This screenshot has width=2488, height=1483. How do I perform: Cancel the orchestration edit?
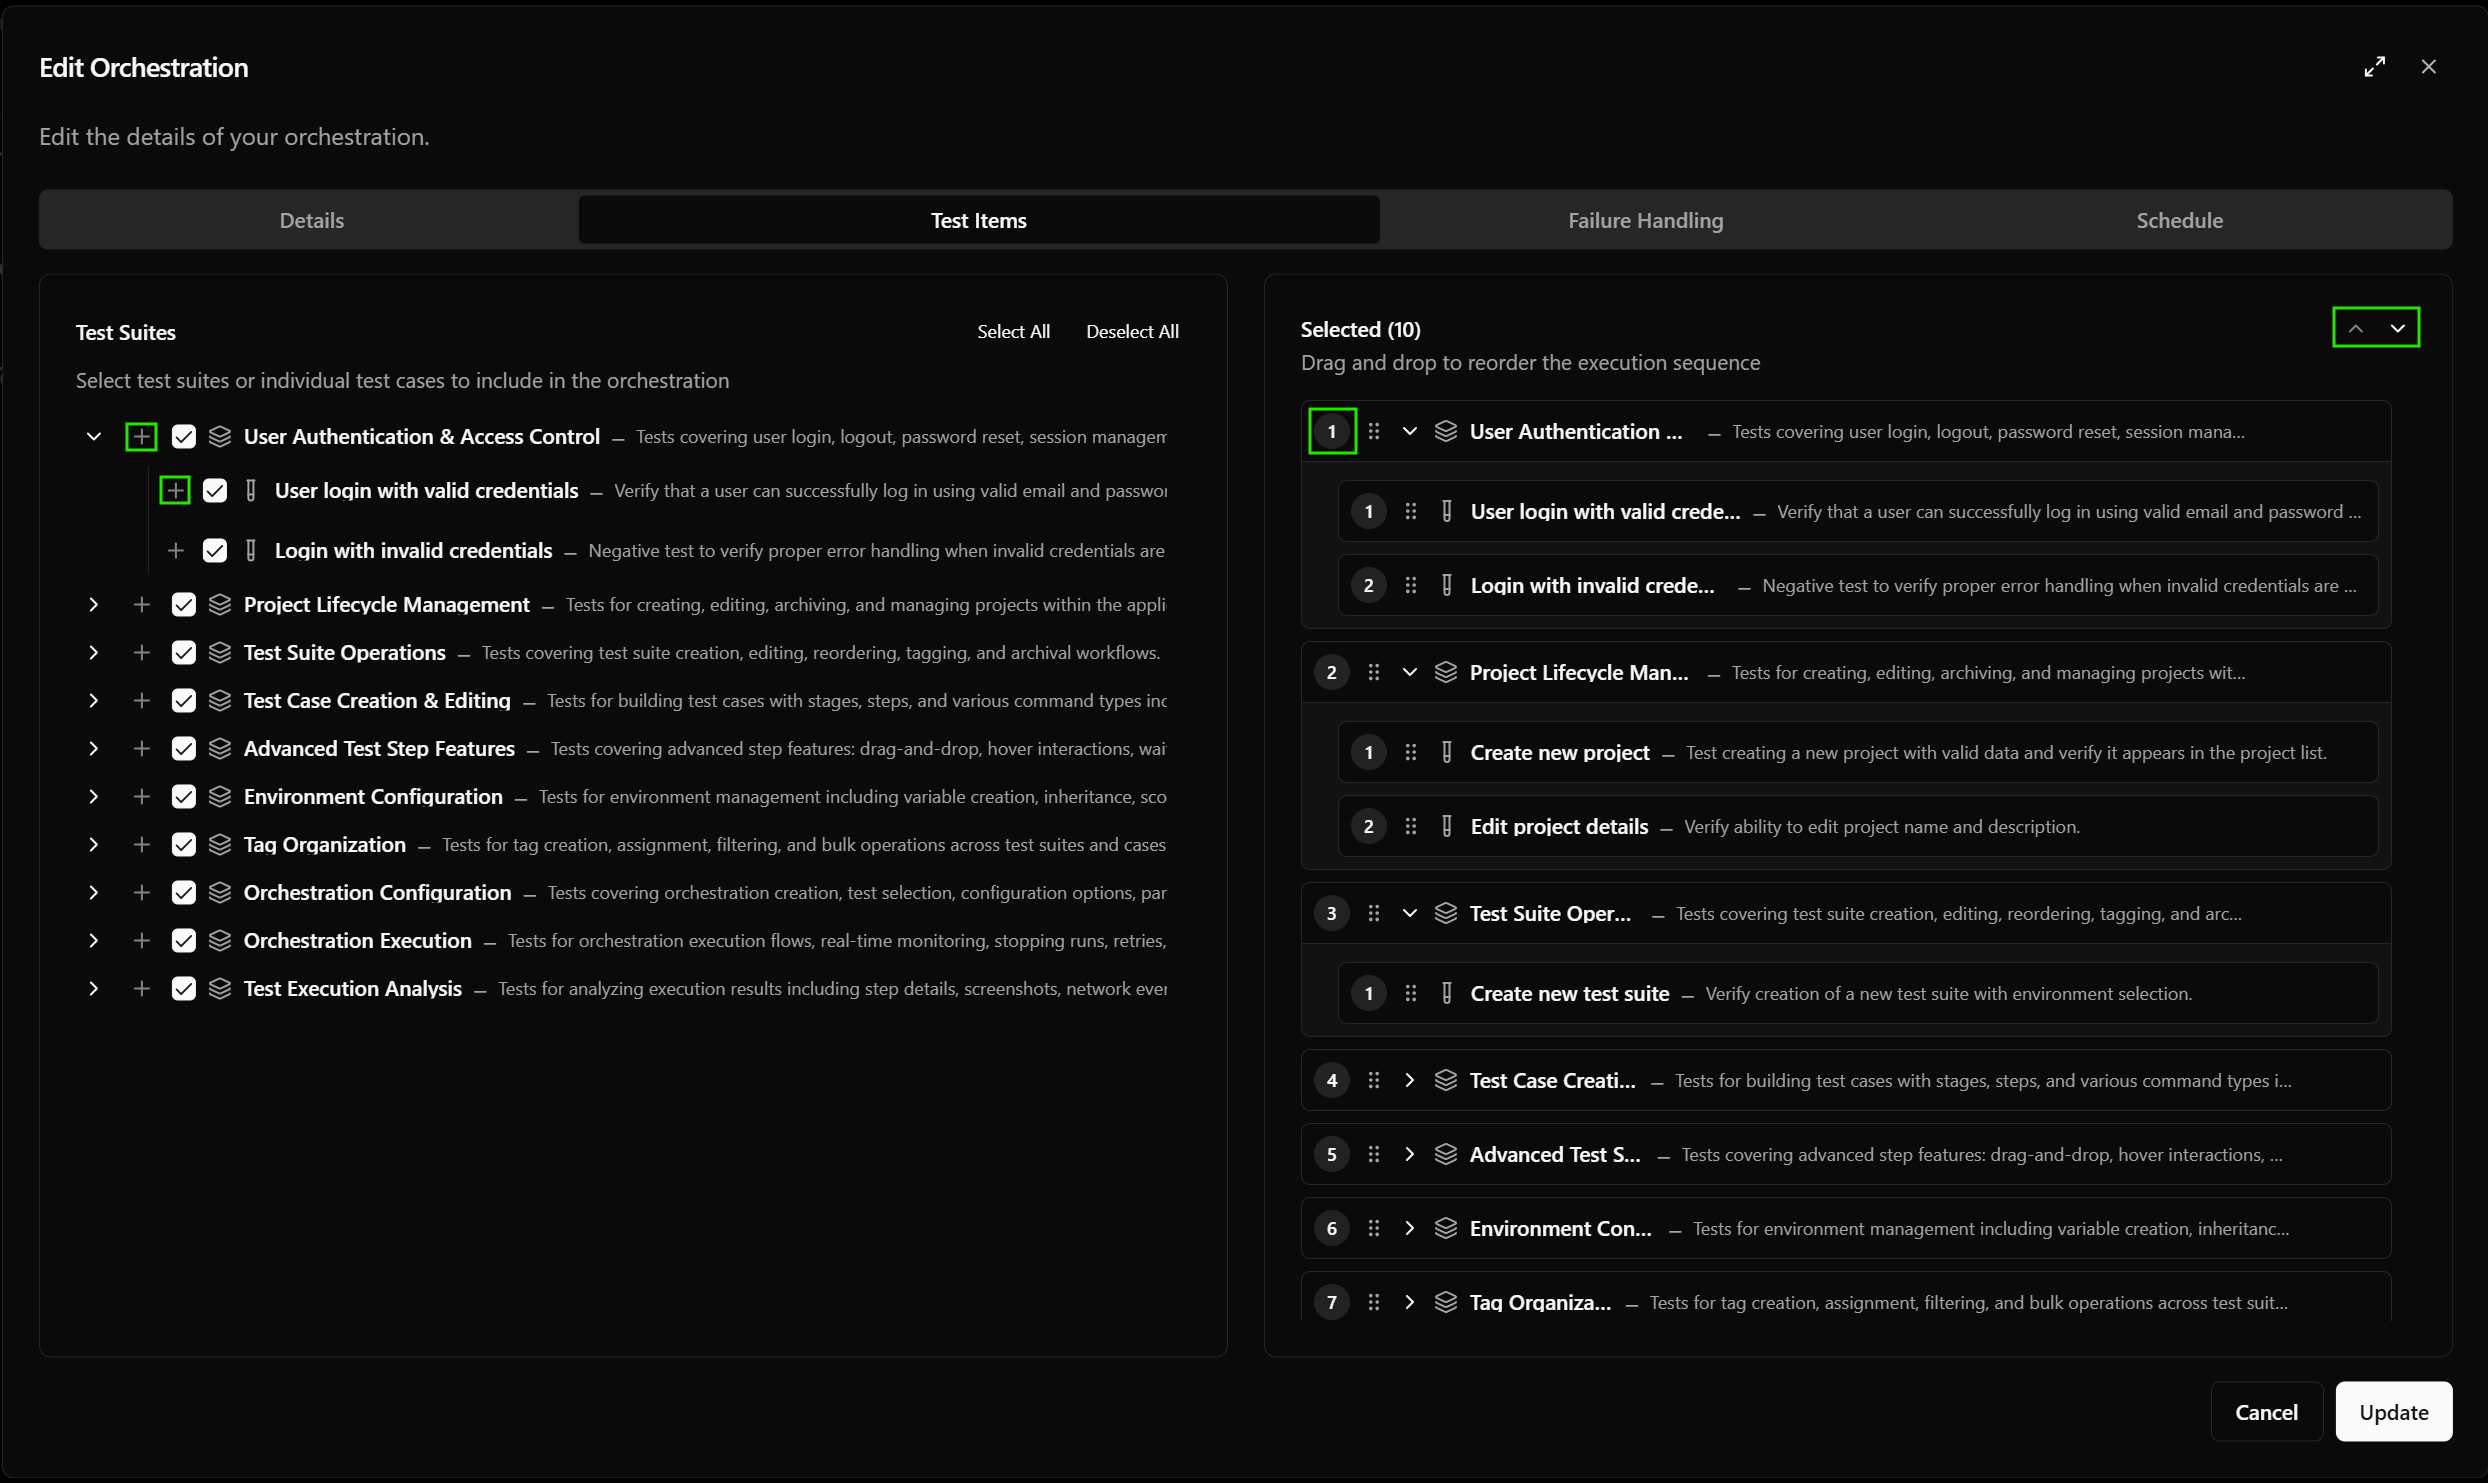(x=2266, y=1412)
